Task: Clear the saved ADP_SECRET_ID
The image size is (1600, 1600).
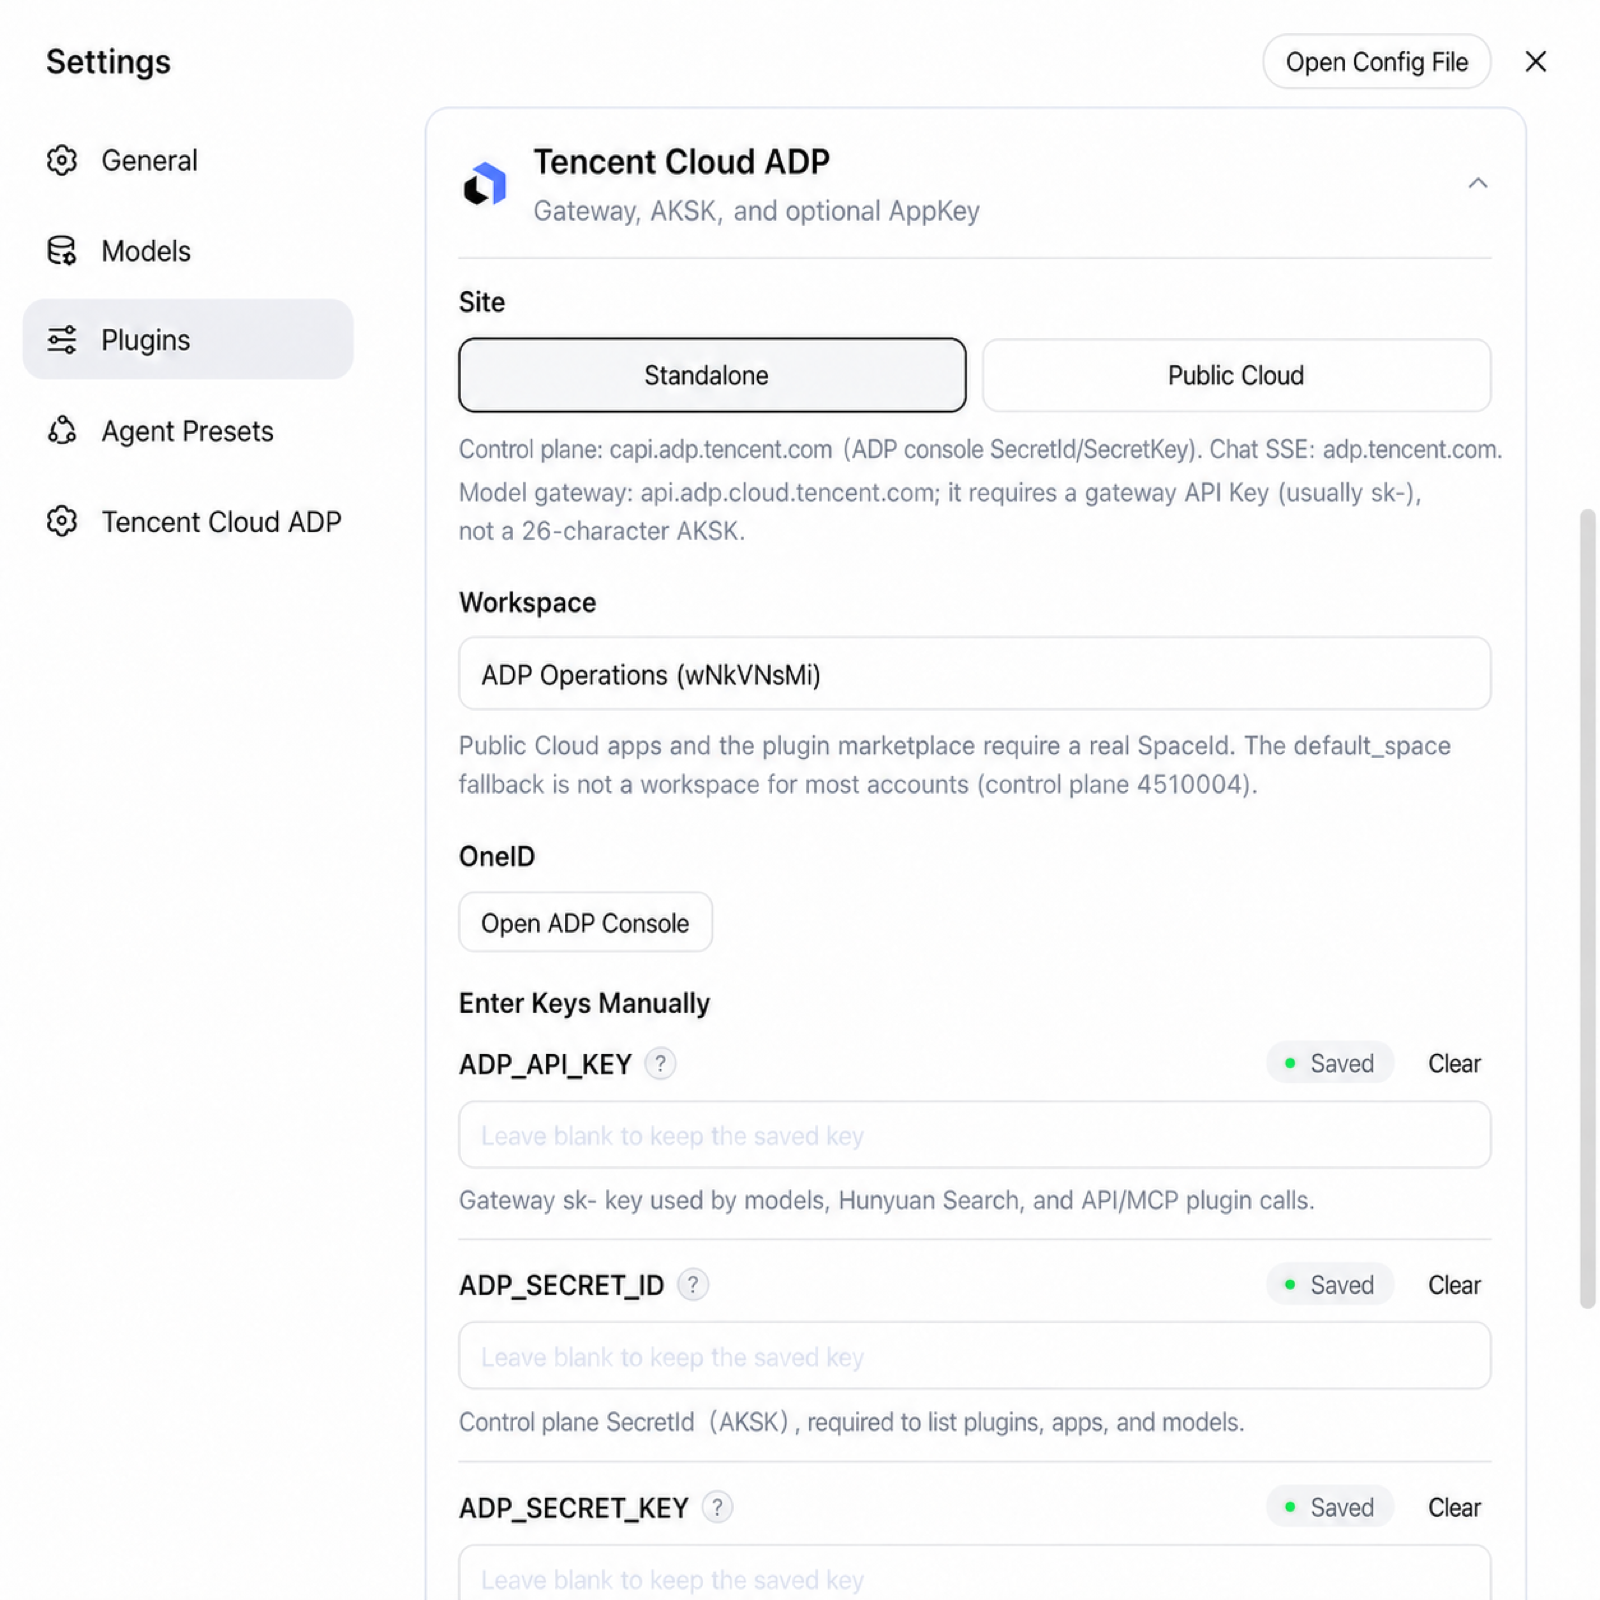Action: tap(1454, 1285)
